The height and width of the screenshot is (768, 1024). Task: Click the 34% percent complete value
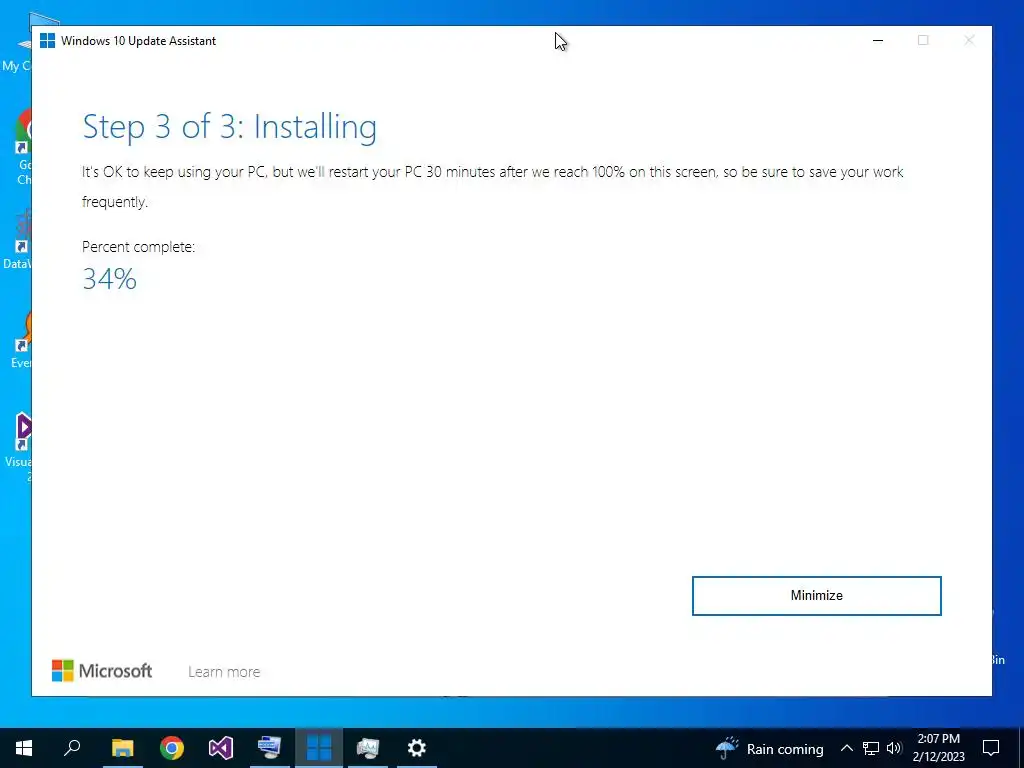(x=110, y=280)
